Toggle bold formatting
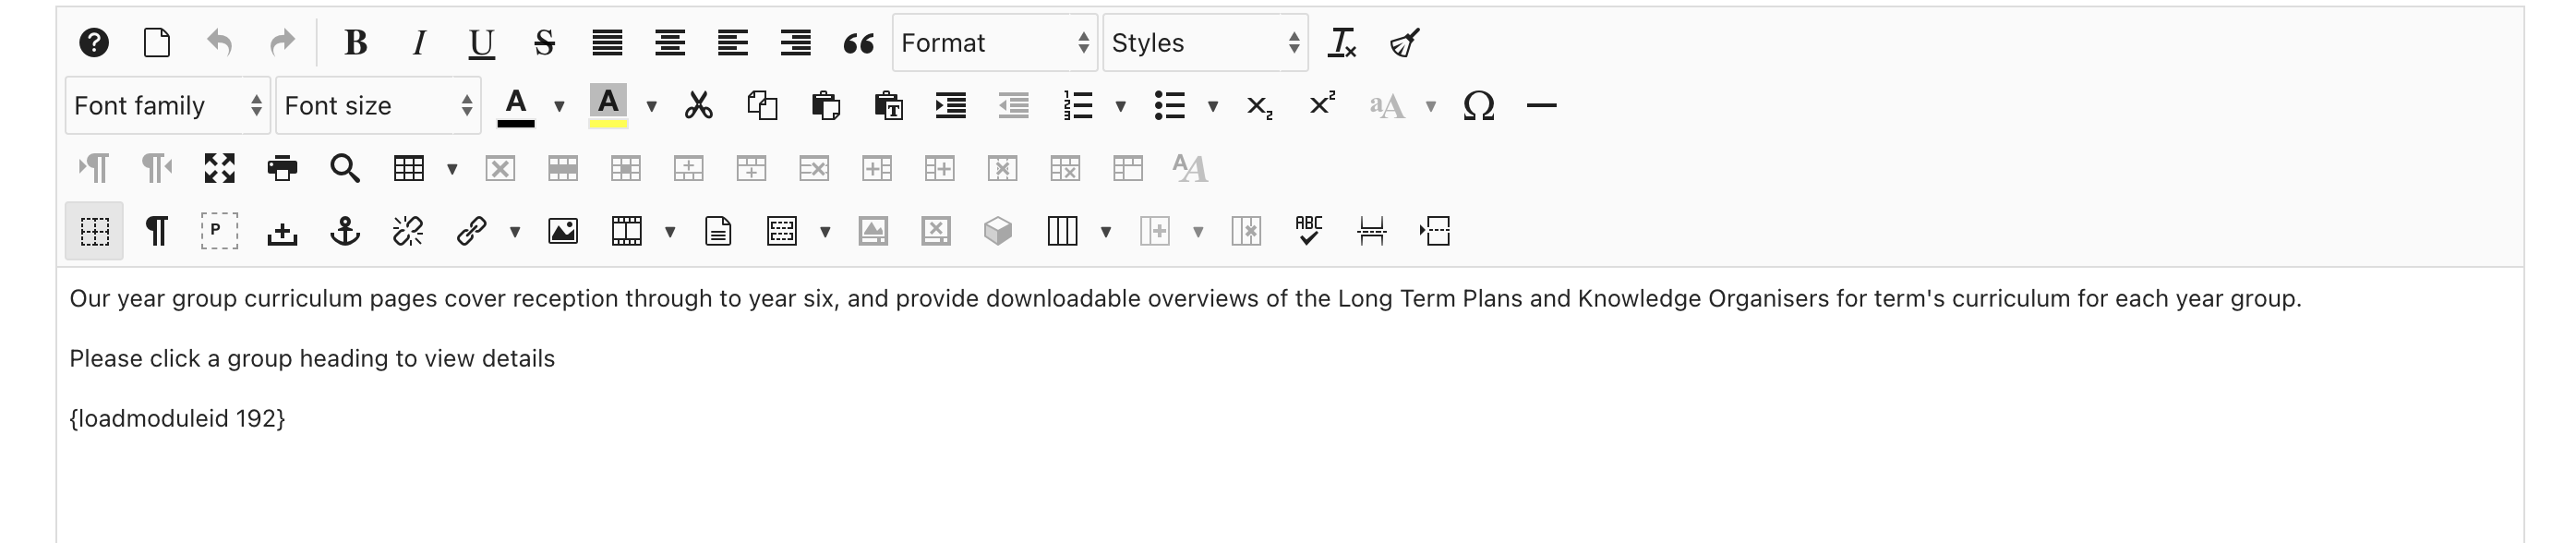This screenshot has width=2576, height=543. [x=355, y=43]
